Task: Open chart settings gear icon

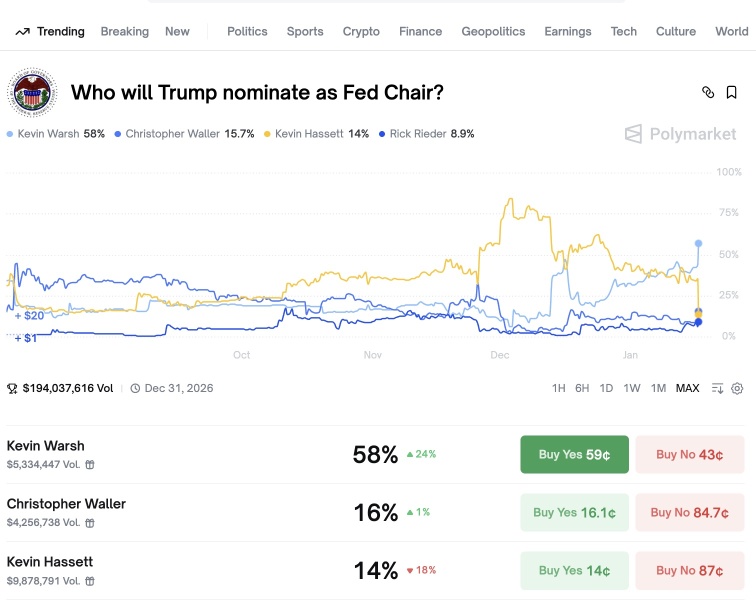Action: 737,389
